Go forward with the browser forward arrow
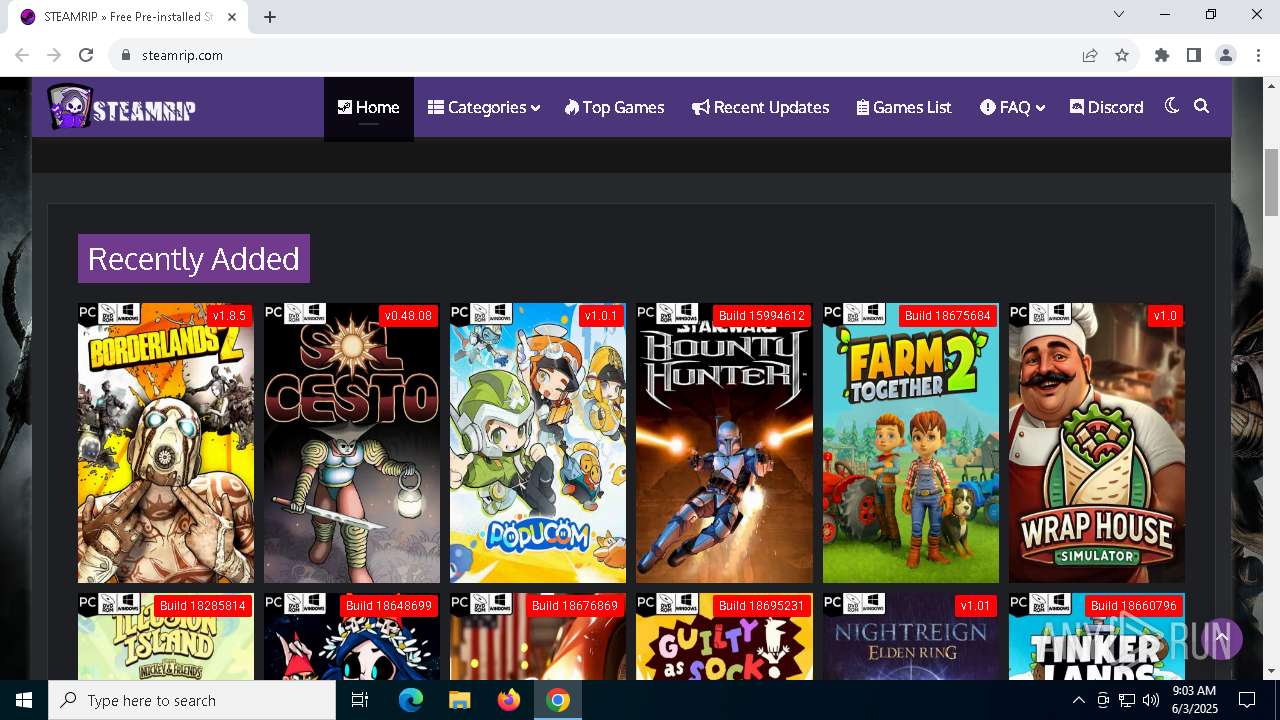This screenshot has height=720, width=1280. pyautogui.click(x=54, y=55)
